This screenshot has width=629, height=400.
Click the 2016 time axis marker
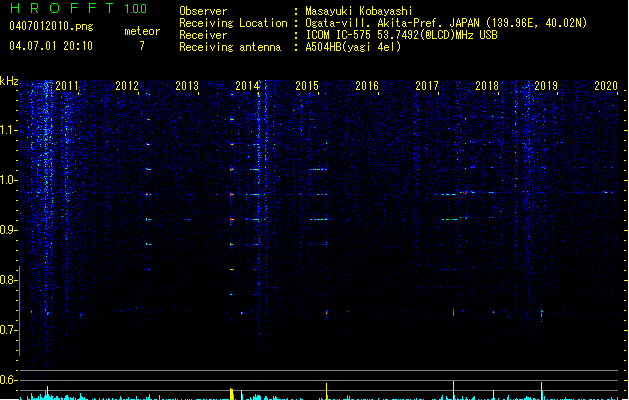367,86
